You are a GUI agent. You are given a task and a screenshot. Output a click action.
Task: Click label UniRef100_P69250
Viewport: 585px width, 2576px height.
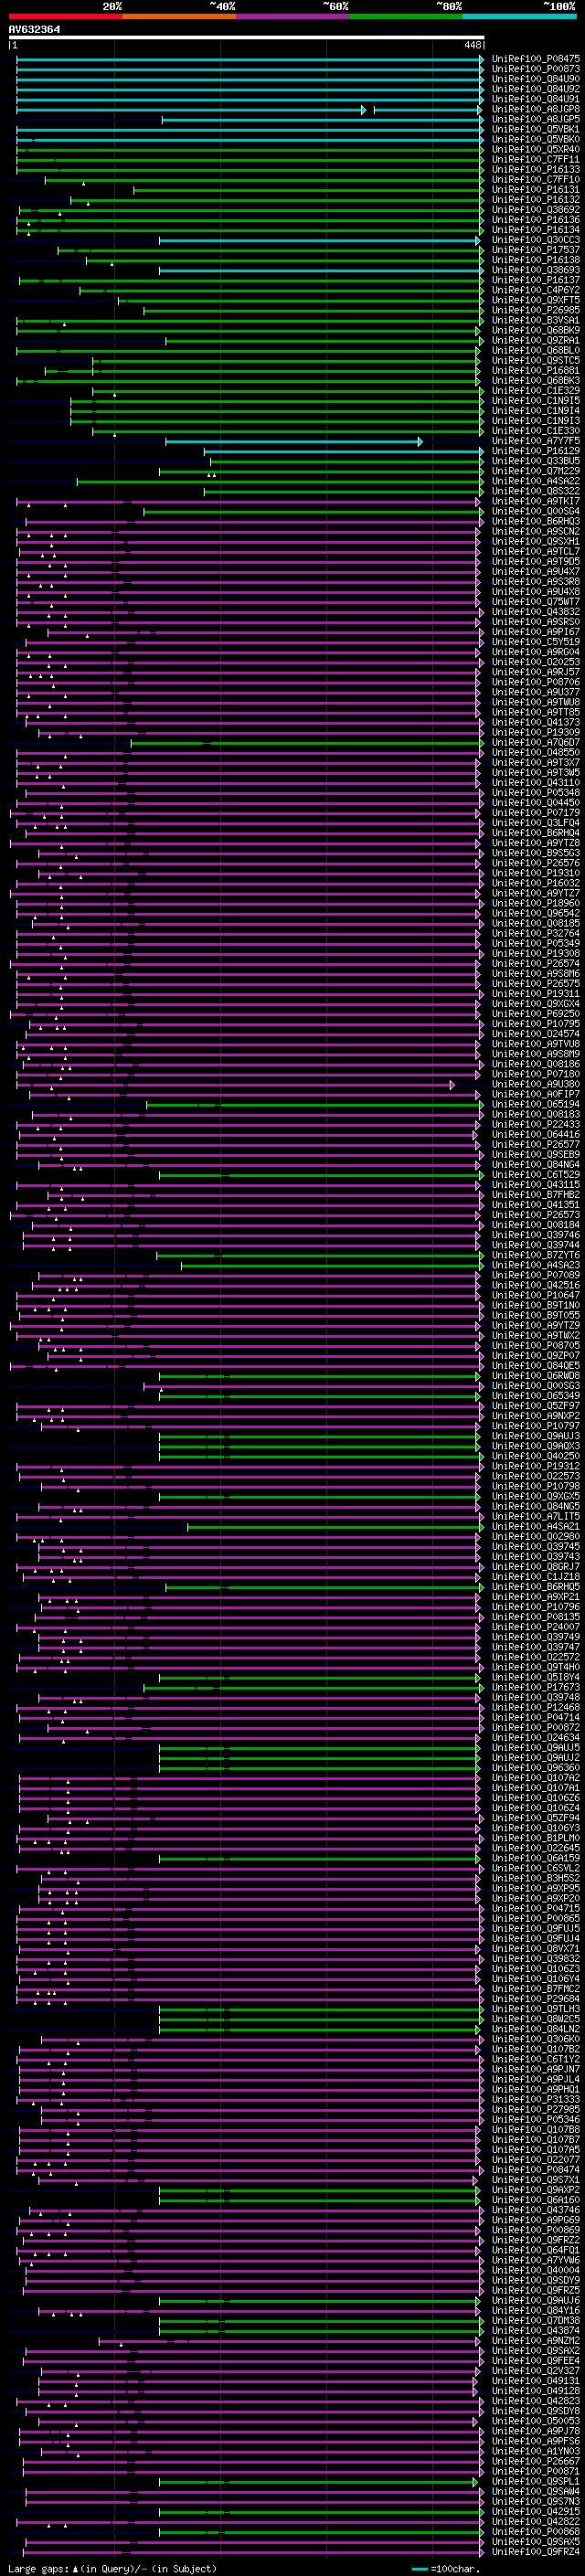pos(535,1014)
